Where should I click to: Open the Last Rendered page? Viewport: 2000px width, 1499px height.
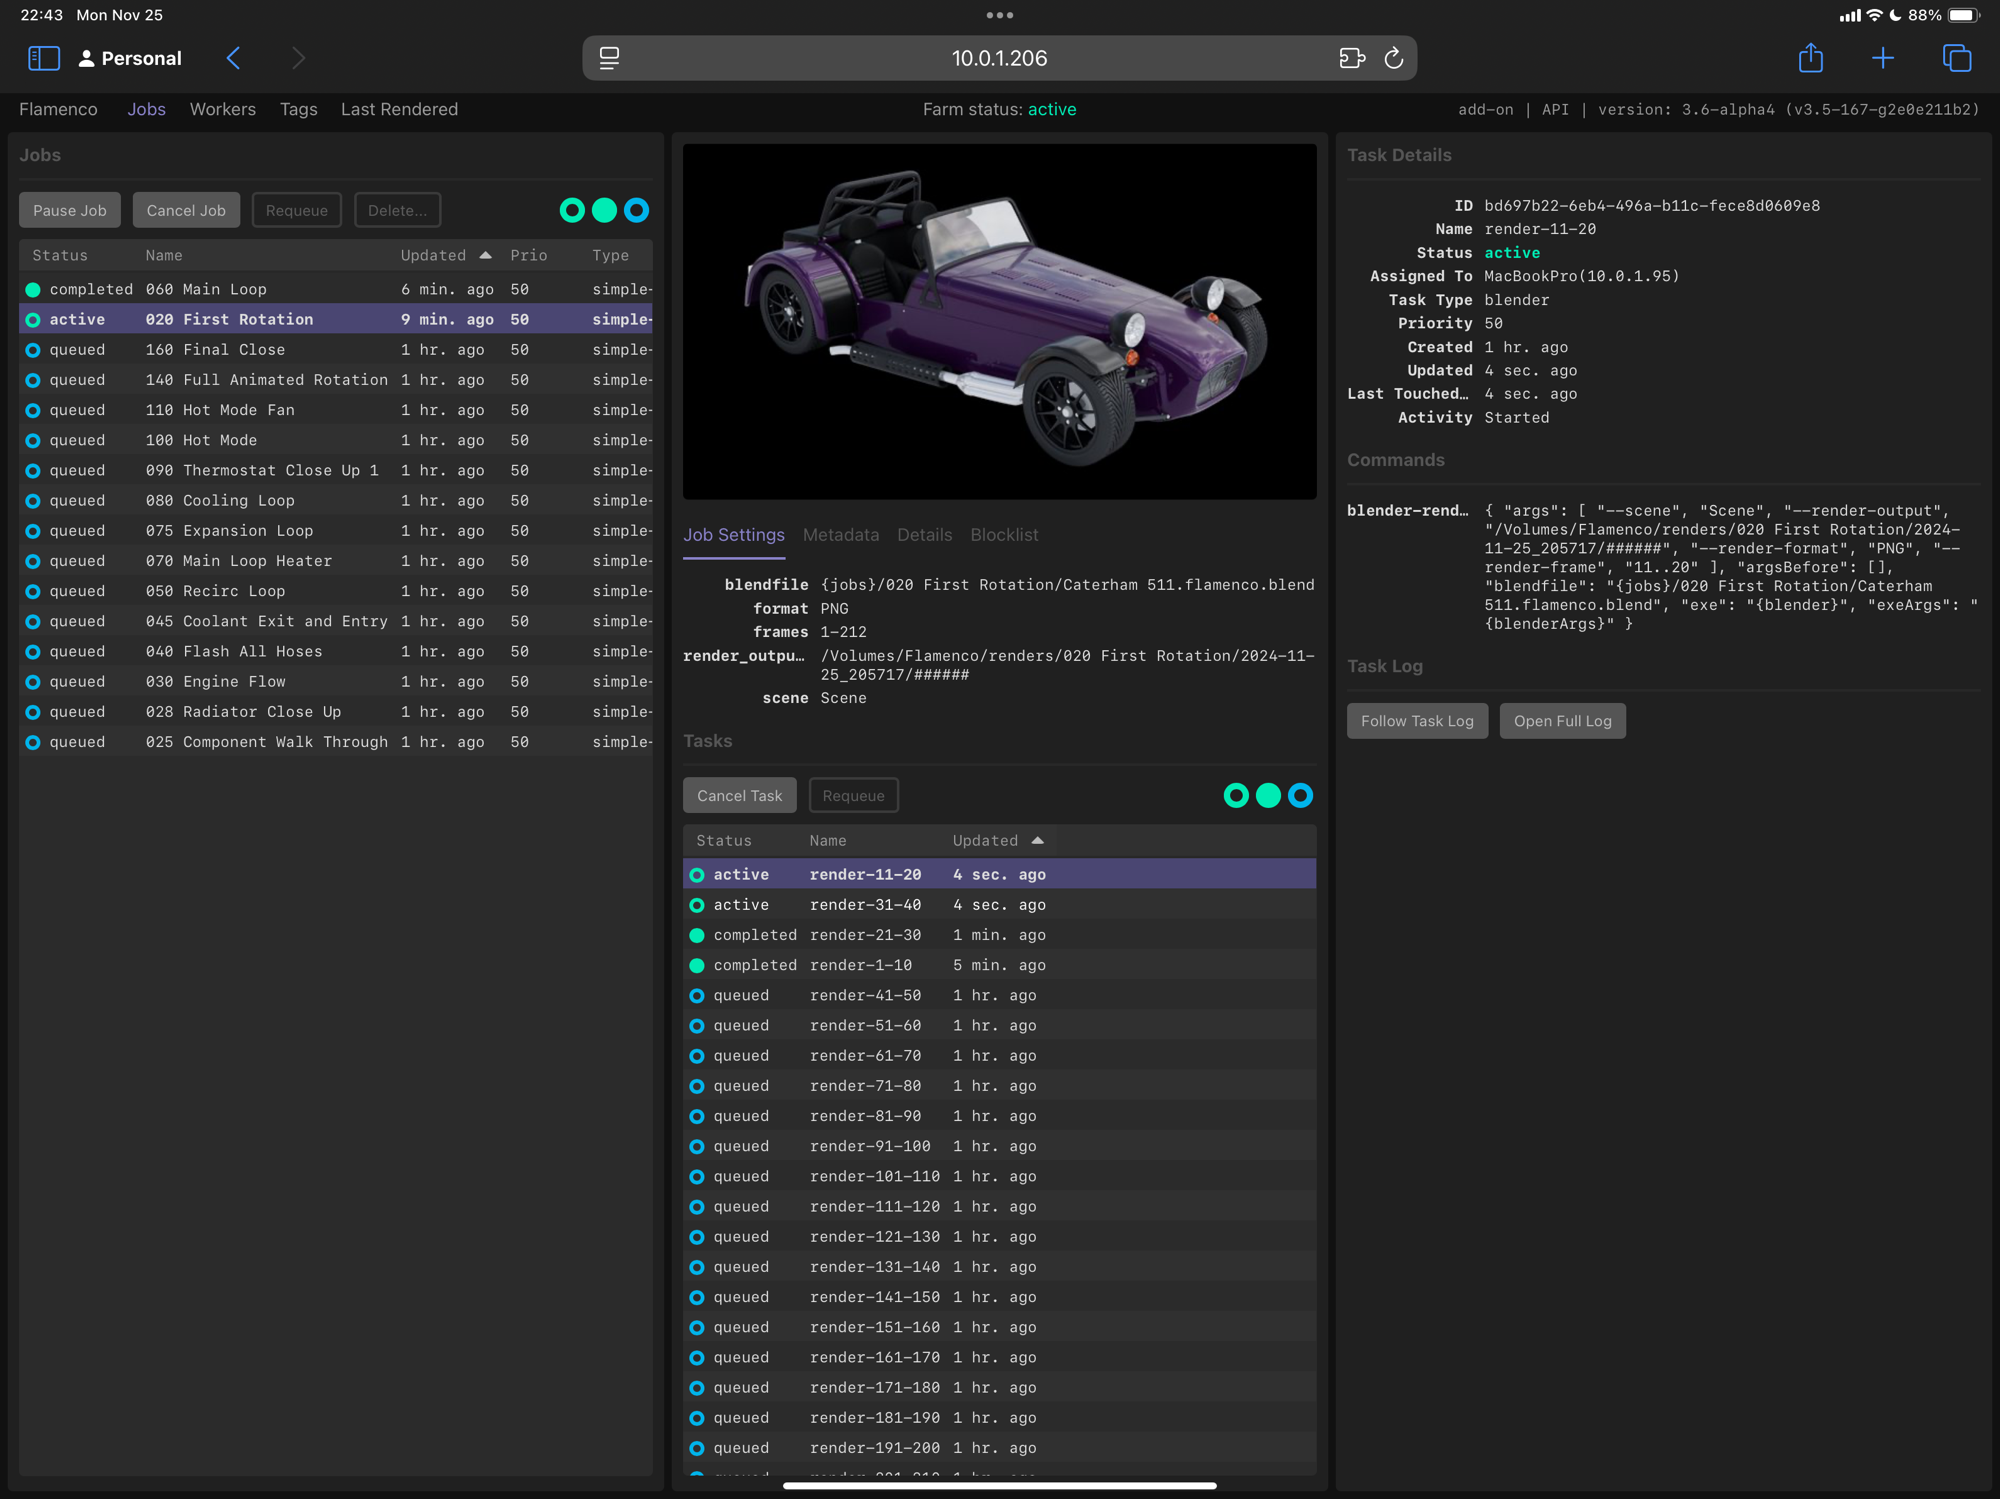[399, 109]
